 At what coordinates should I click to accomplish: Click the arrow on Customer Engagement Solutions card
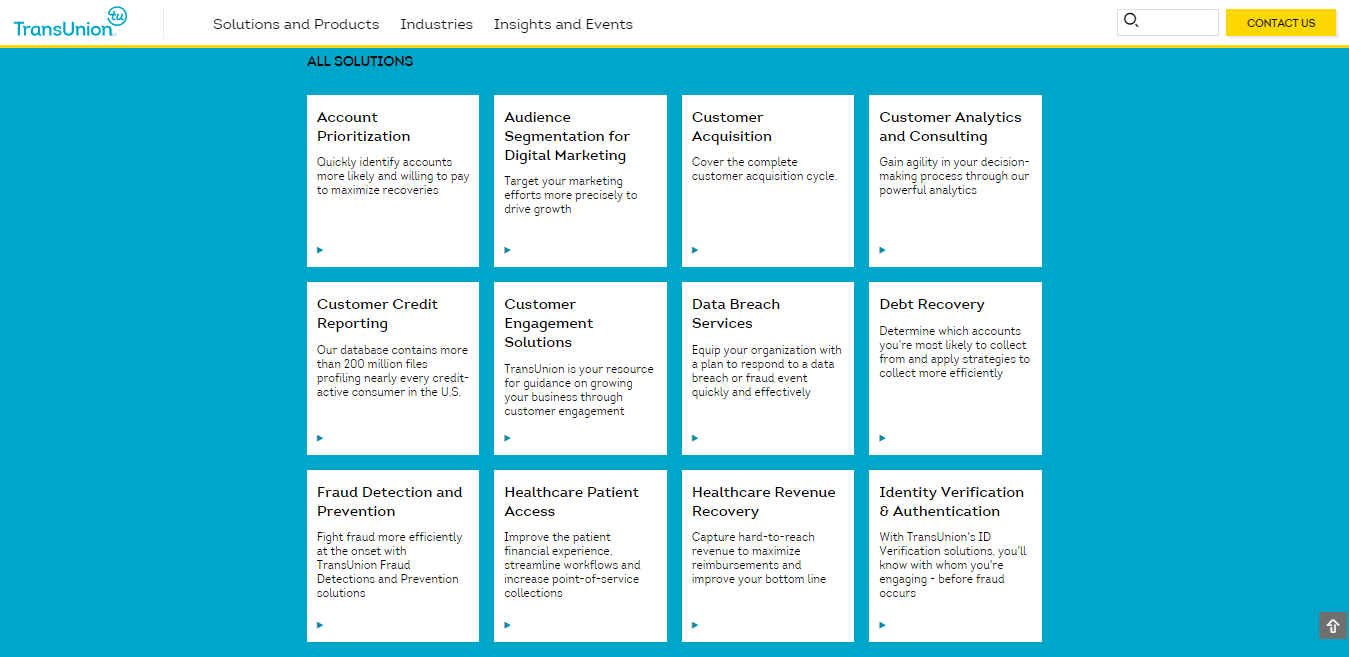tap(507, 438)
